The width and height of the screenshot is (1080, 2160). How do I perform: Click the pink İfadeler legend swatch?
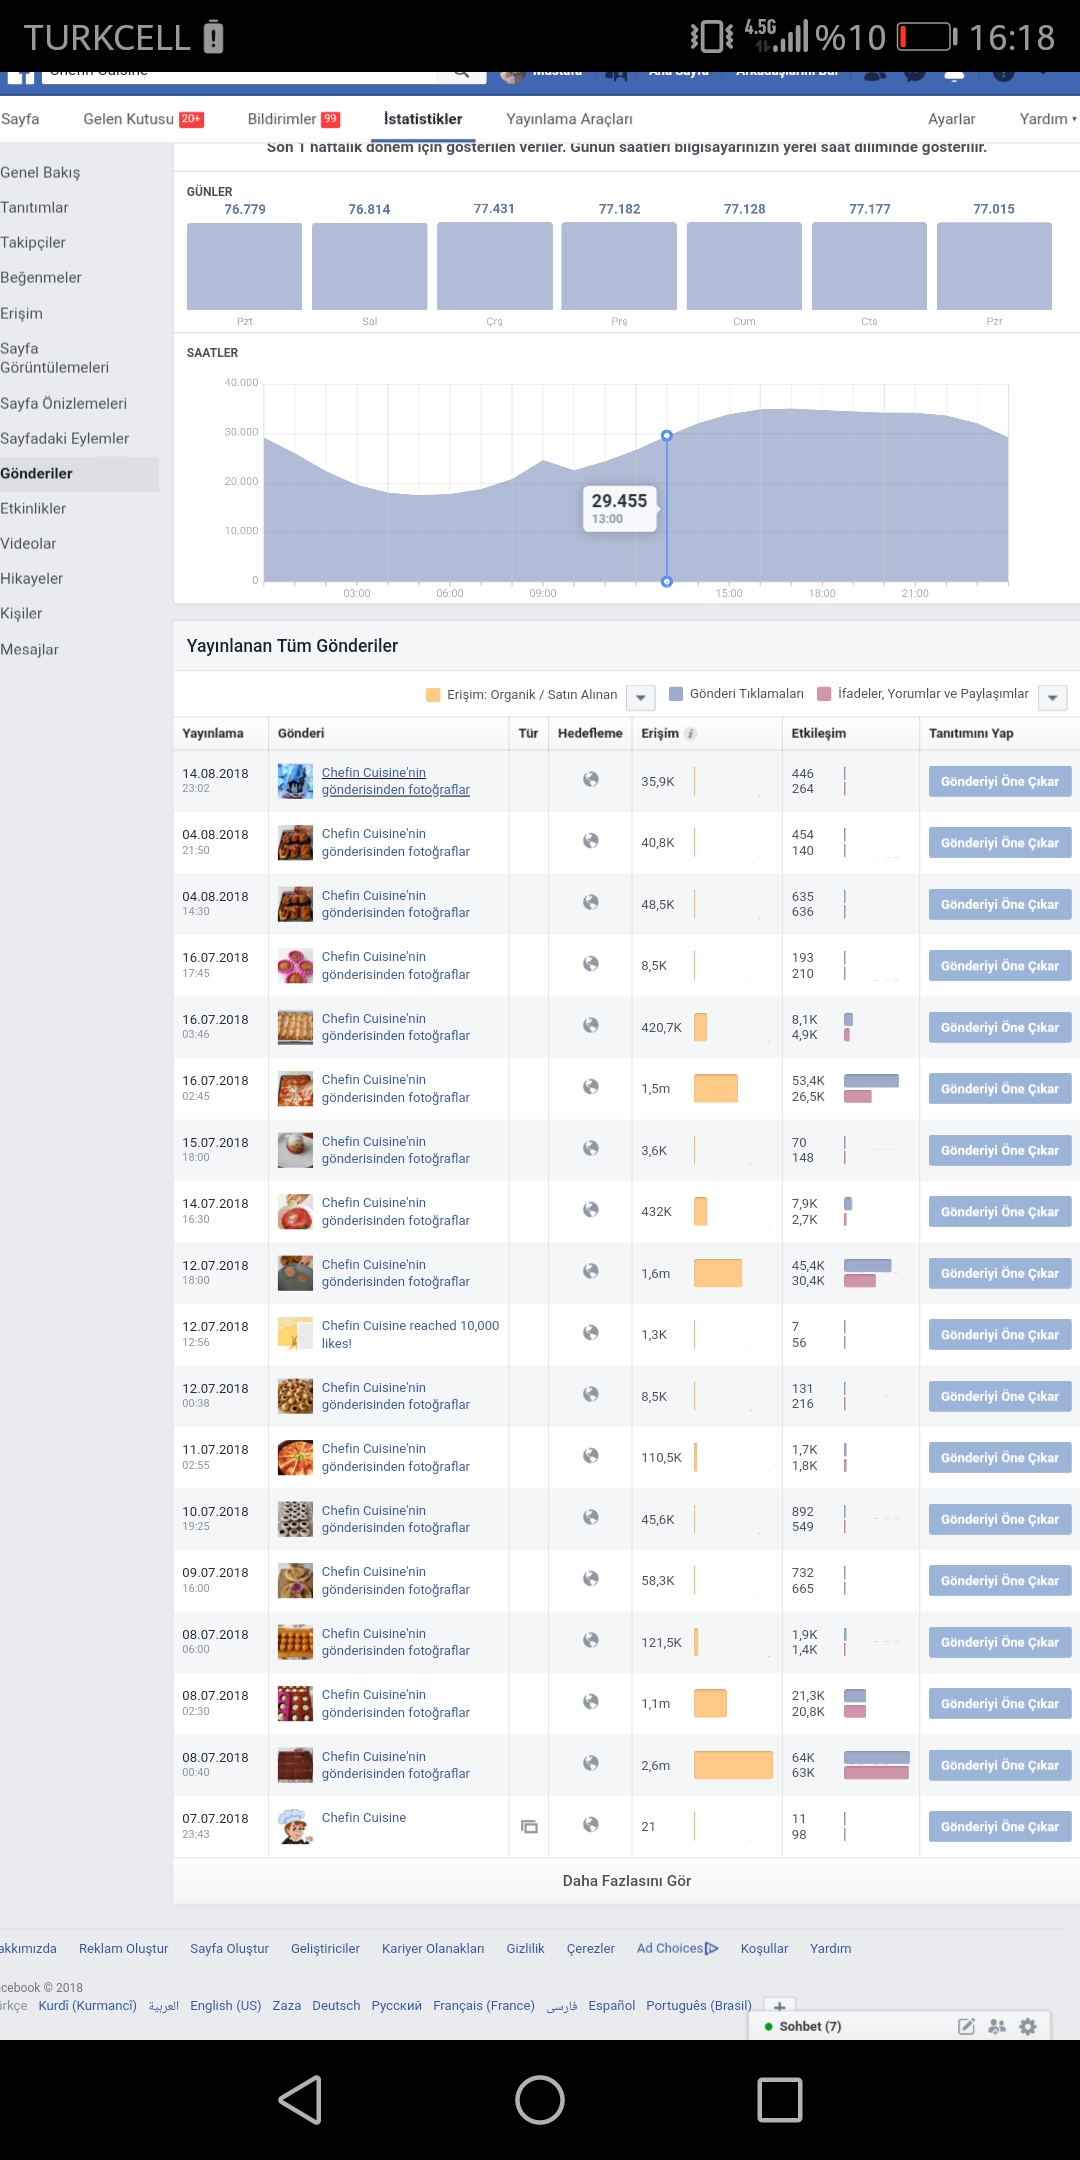point(824,694)
